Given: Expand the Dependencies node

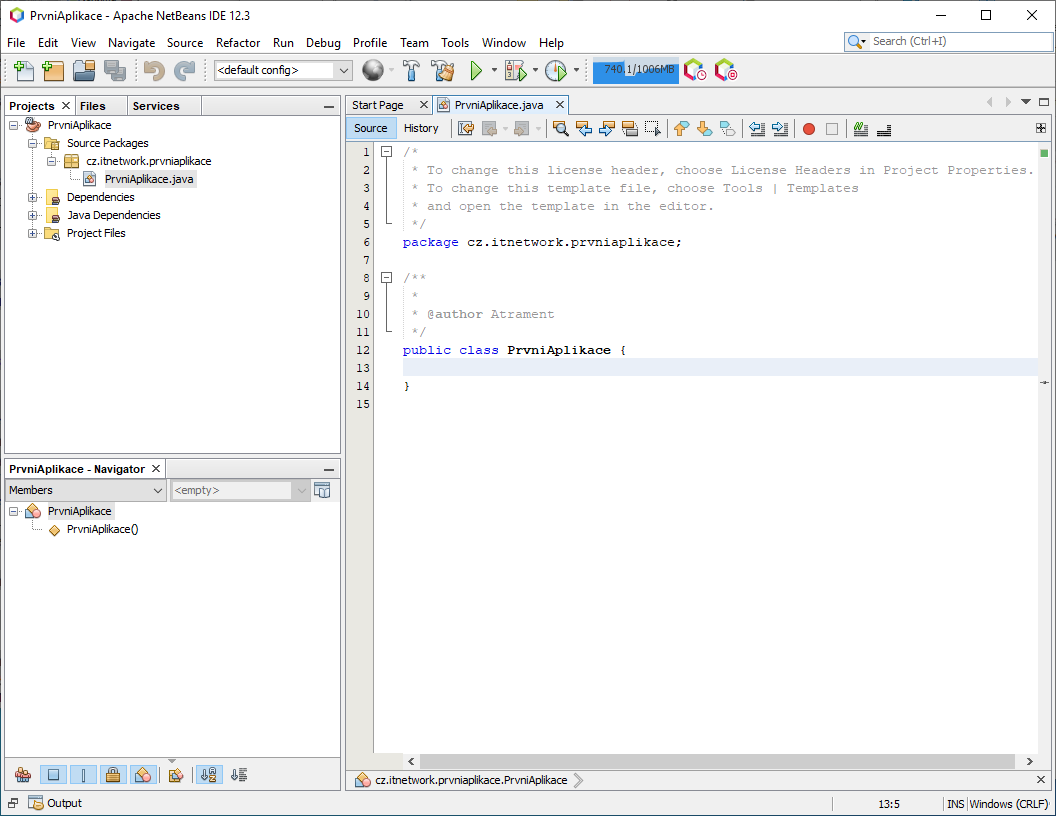Looking at the screenshot, I should point(30,197).
